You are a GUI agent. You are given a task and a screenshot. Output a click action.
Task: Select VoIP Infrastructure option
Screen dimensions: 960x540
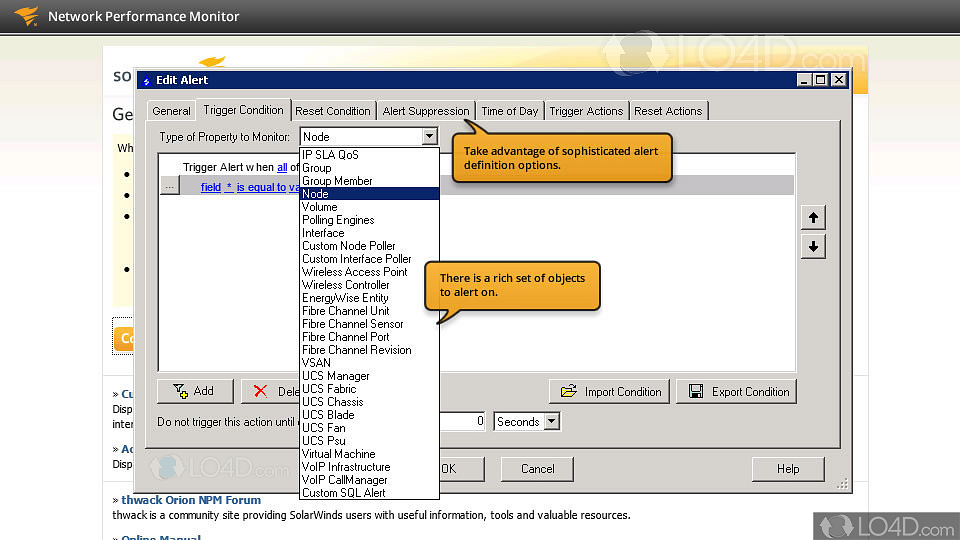(369, 467)
